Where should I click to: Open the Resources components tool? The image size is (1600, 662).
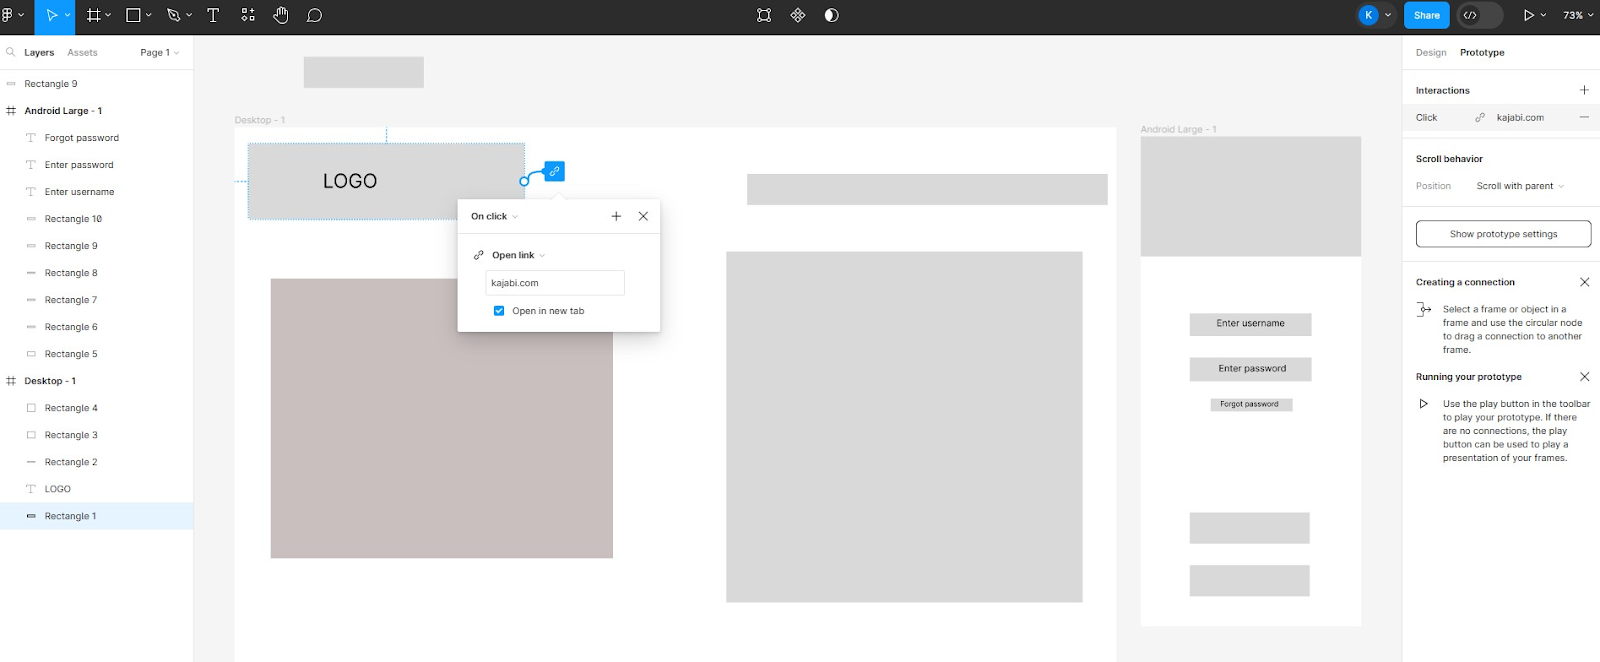point(248,15)
